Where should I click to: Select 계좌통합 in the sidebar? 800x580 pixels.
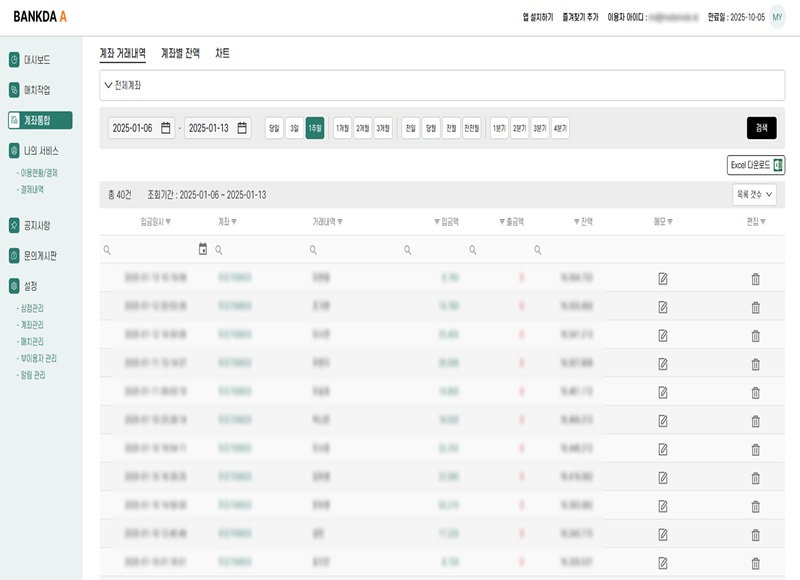click(x=40, y=120)
